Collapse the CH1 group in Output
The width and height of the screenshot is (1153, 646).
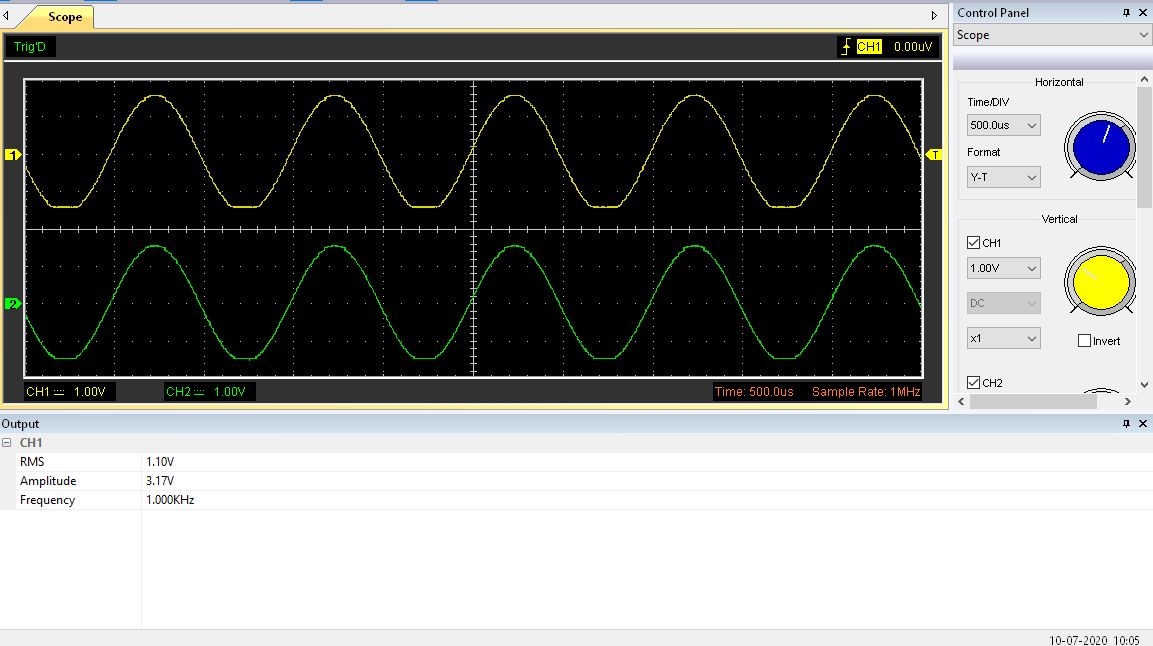[x=7, y=442]
